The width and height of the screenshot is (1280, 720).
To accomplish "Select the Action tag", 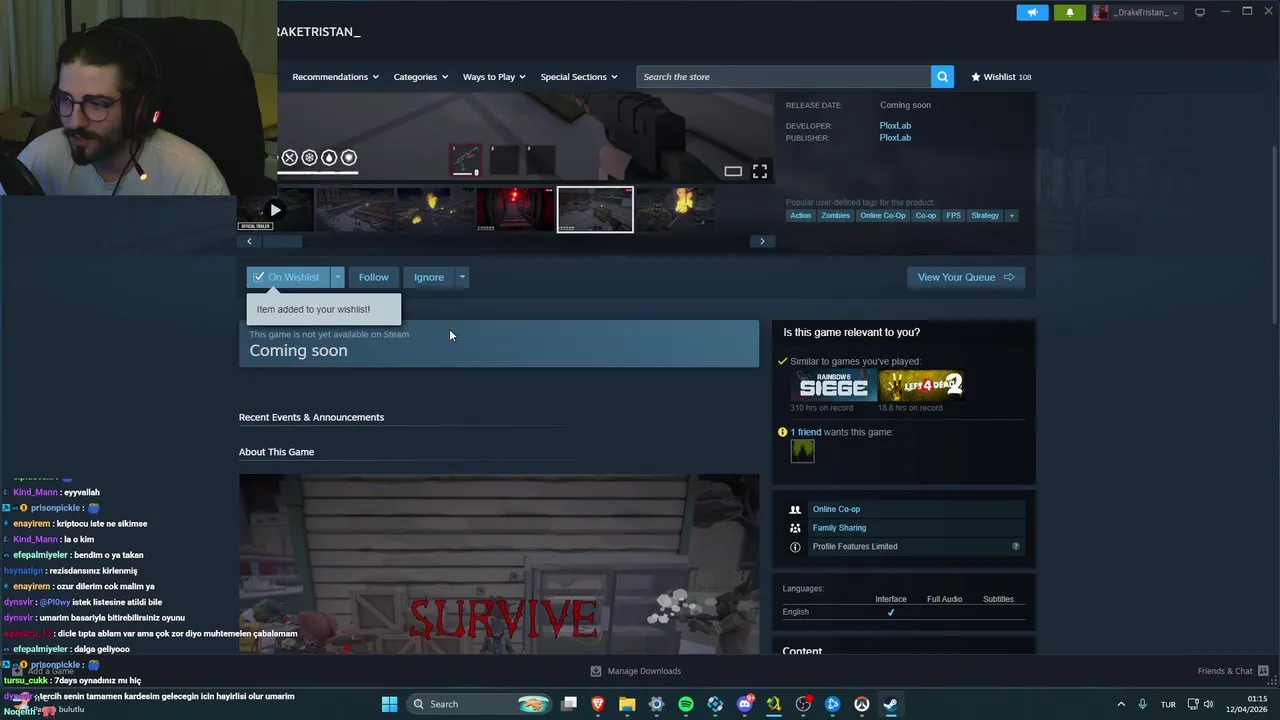I will [800, 216].
